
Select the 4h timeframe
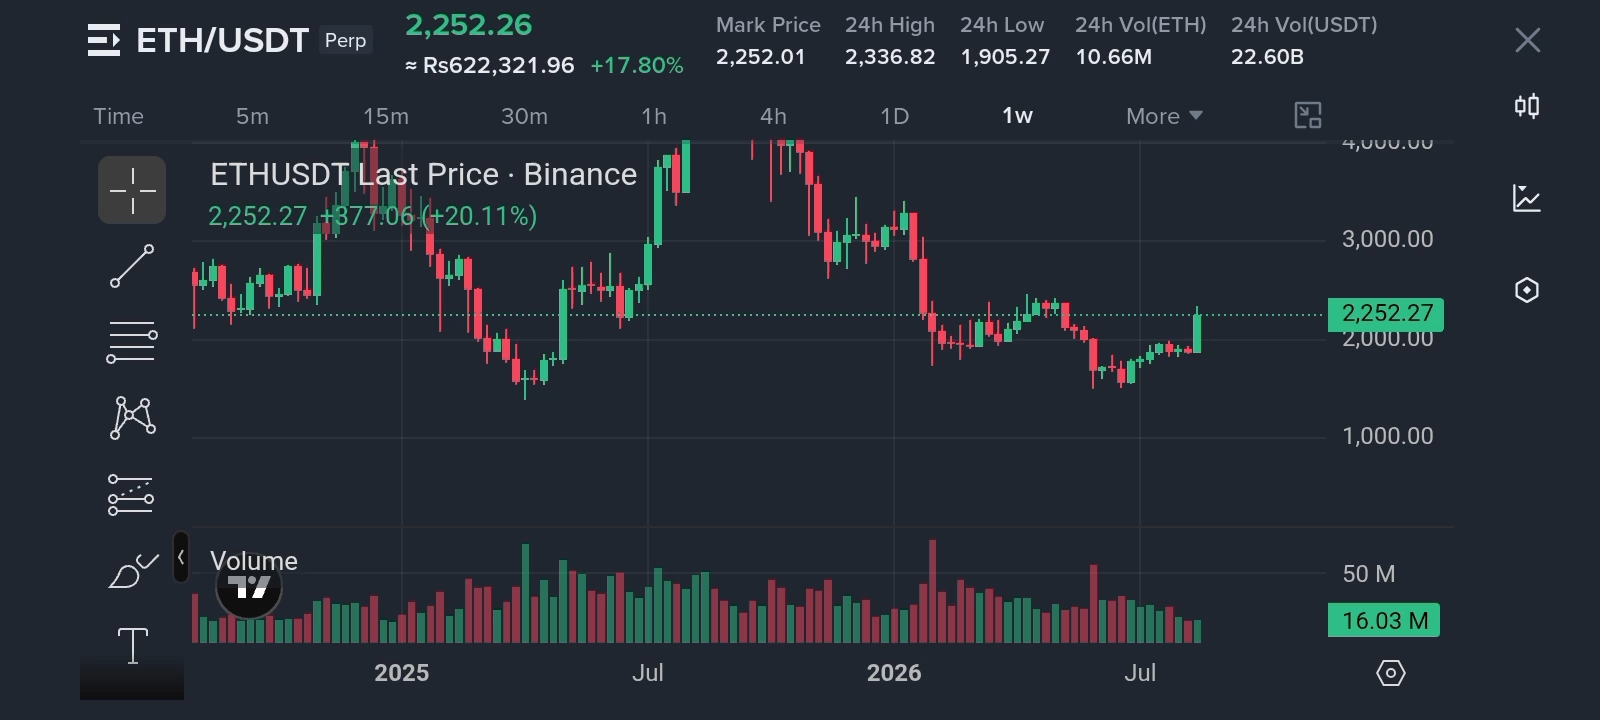click(773, 116)
